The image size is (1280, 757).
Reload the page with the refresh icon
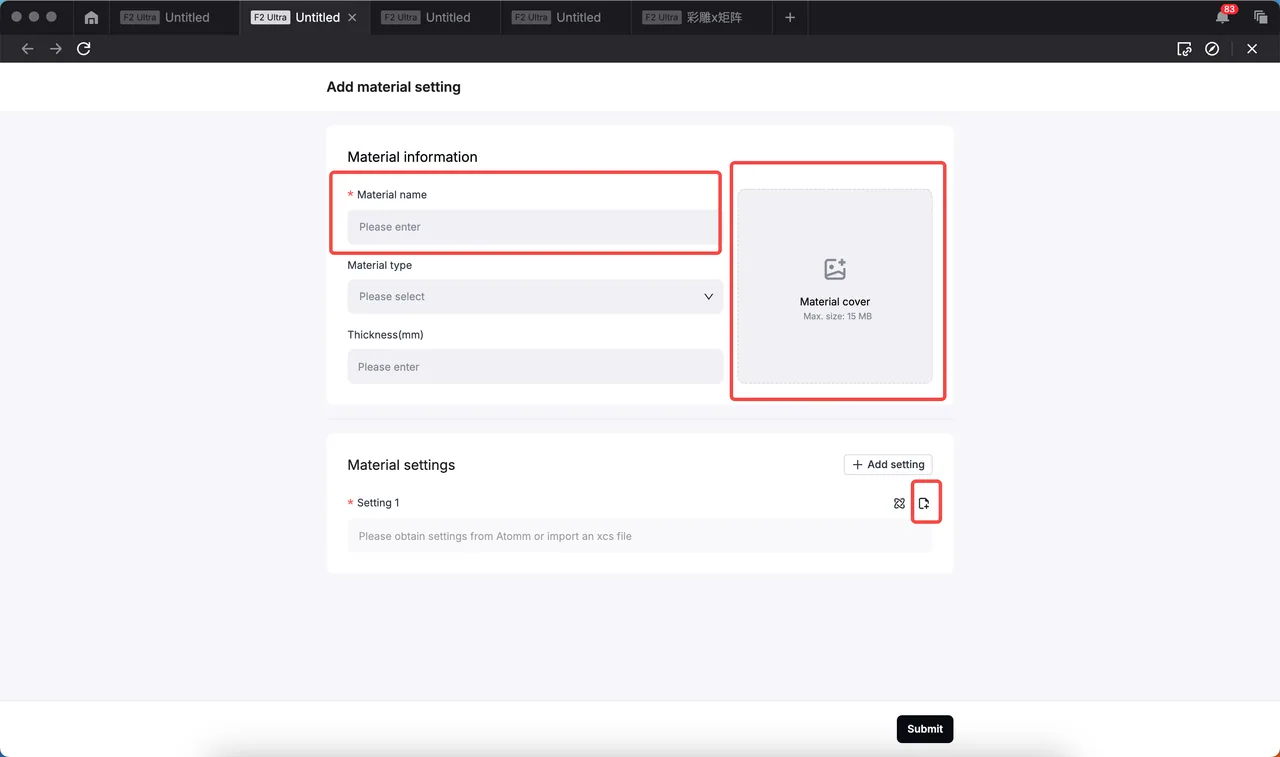pyautogui.click(x=84, y=48)
